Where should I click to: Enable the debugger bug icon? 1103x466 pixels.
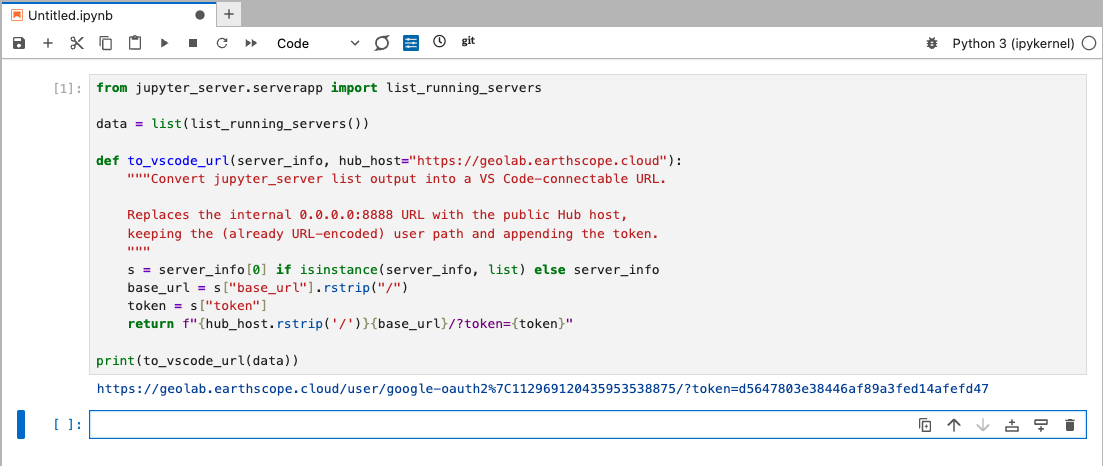coord(932,44)
